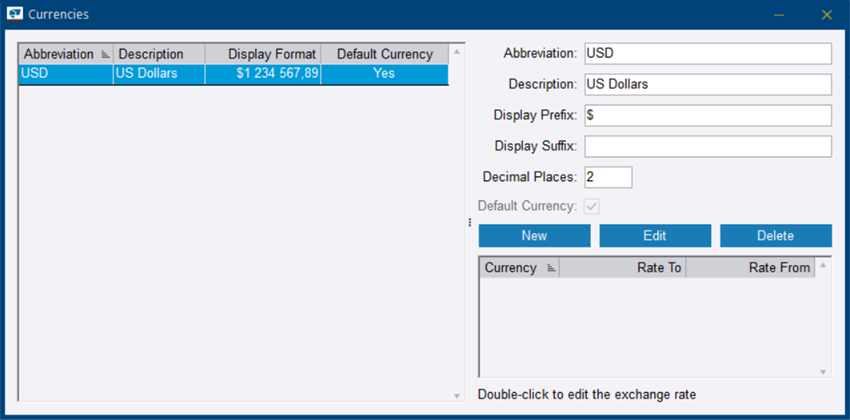Viewport: 850px width, 420px height.
Task: Select the USD US Dollars row
Action: click(234, 74)
